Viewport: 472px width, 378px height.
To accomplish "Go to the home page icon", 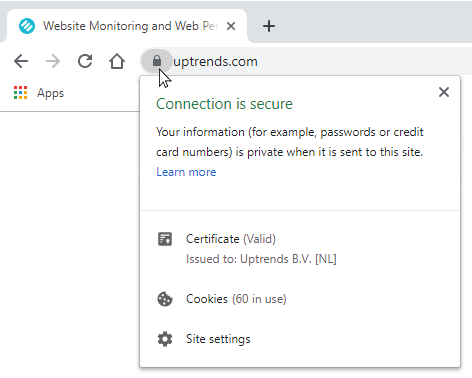I will pyautogui.click(x=117, y=61).
